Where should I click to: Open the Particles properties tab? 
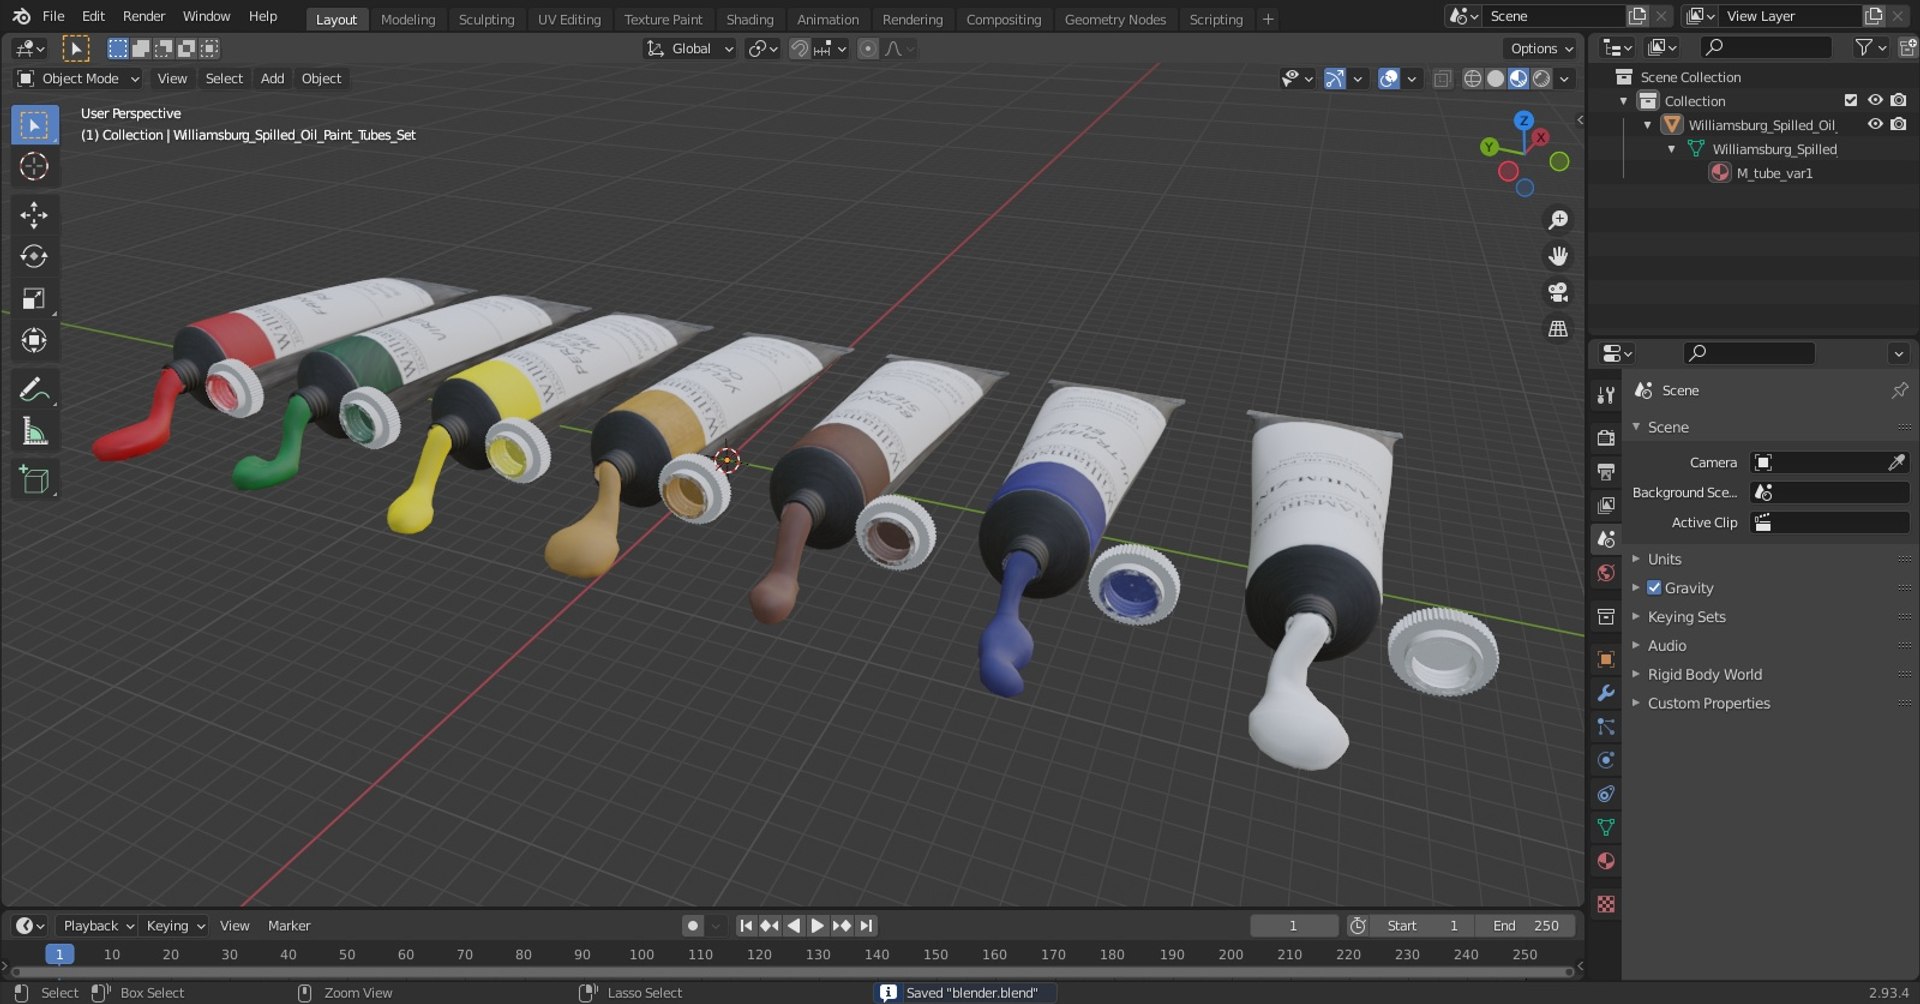pos(1606,727)
